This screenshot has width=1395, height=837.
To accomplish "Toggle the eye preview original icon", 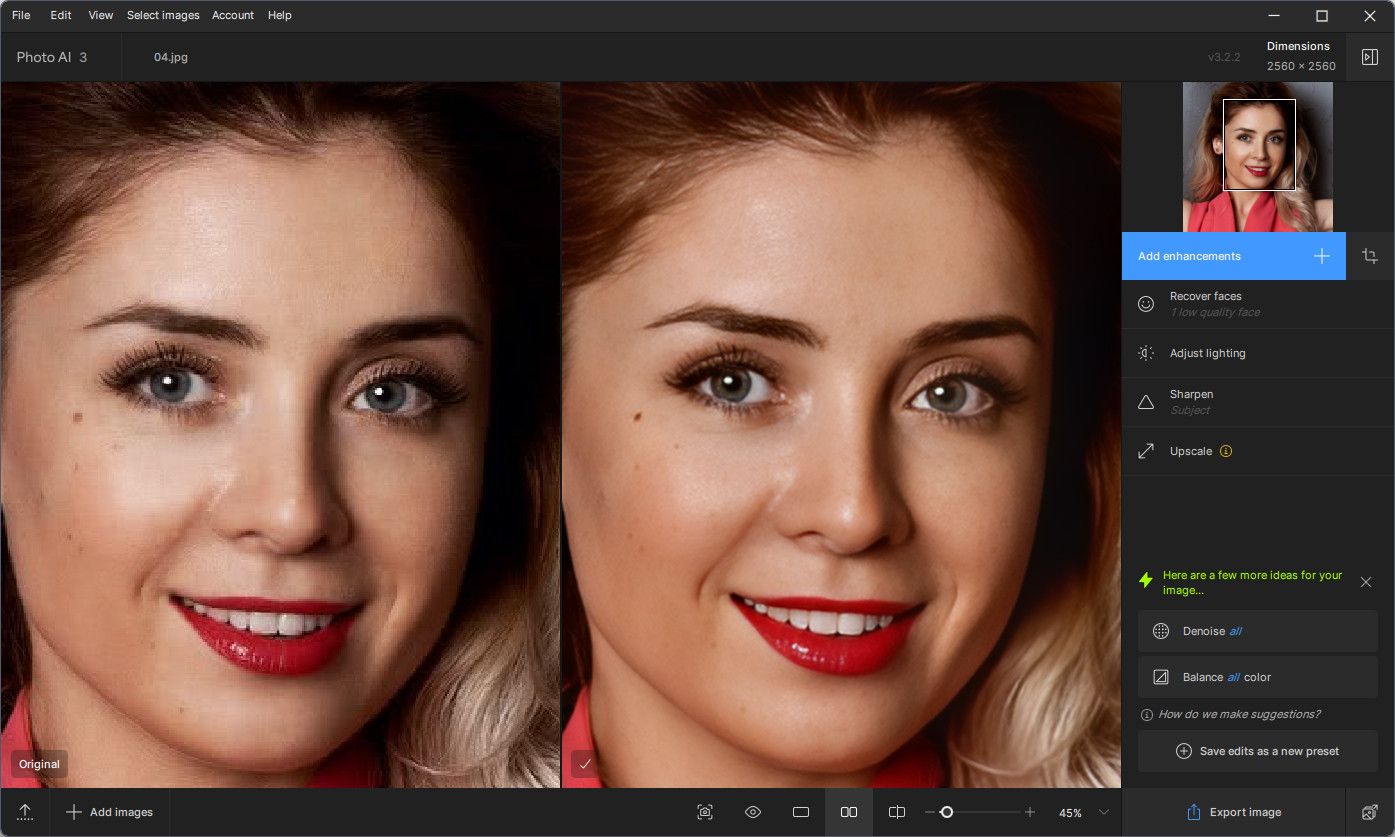I will pyautogui.click(x=753, y=812).
